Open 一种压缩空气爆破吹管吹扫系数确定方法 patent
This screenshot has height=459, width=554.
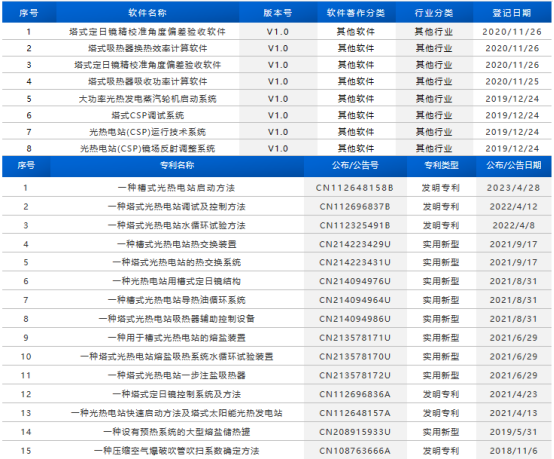(177, 451)
